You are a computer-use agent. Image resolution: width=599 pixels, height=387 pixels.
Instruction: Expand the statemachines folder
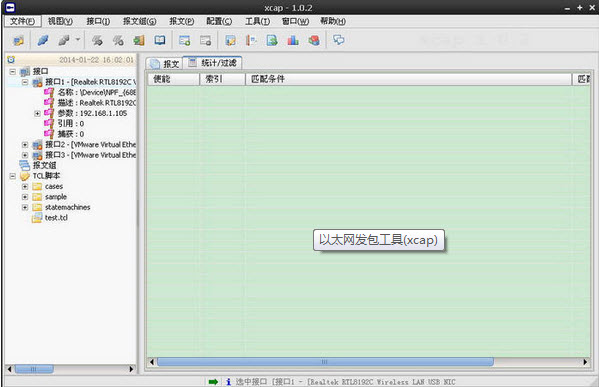pos(25,207)
